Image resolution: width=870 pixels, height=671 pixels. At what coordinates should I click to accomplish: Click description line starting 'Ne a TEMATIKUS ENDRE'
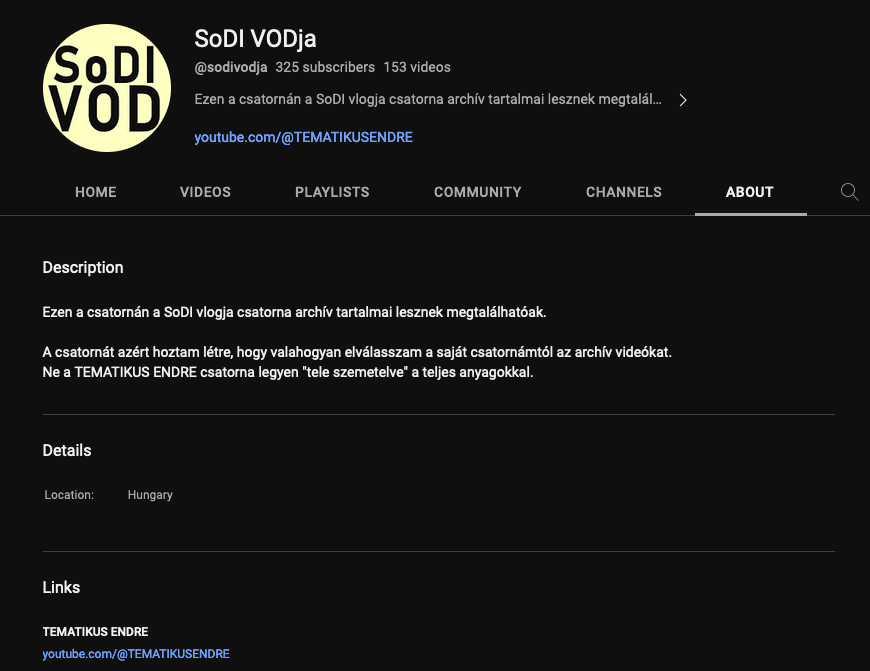pyautogui.click(x=288, y=372)
